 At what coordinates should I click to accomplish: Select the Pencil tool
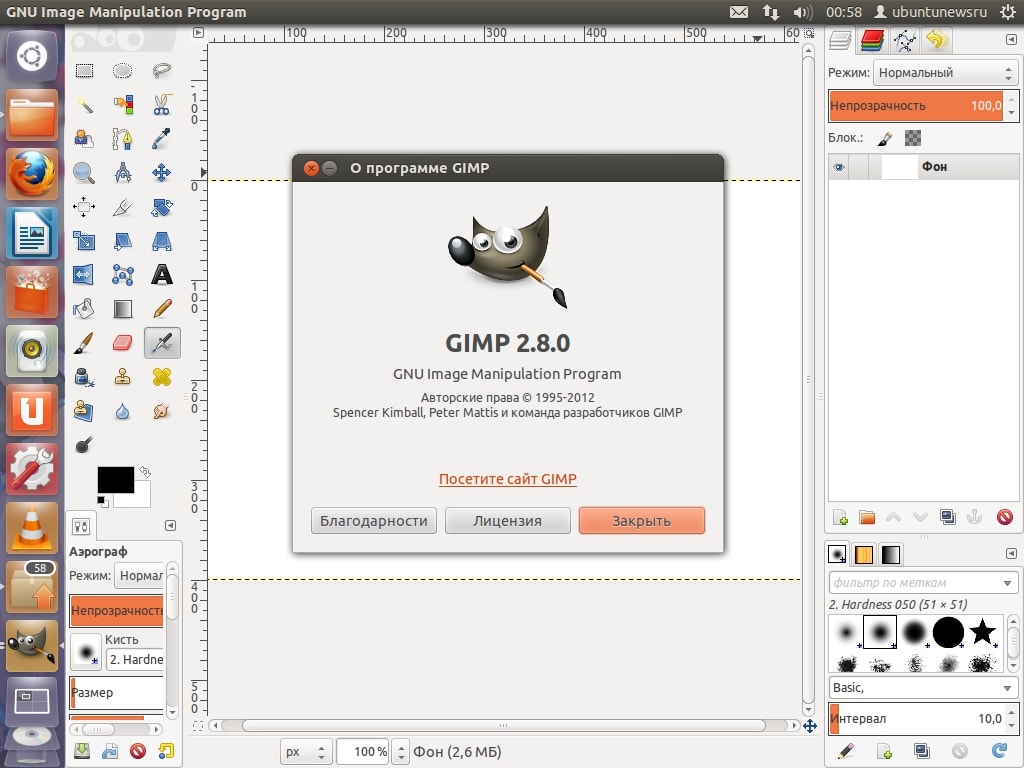[x=161, y=308]
